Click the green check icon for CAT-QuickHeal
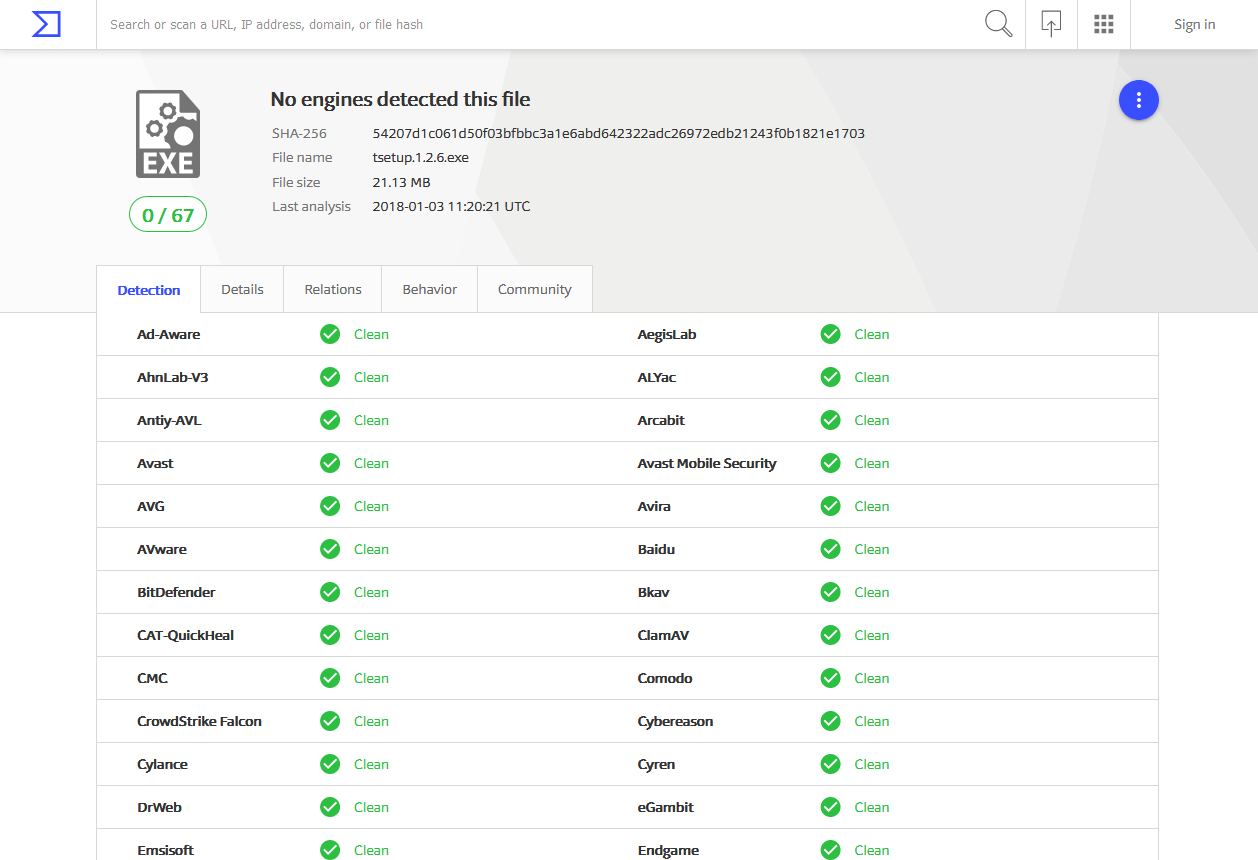This screenshot has width=1258, height=860. coord(330,635)
